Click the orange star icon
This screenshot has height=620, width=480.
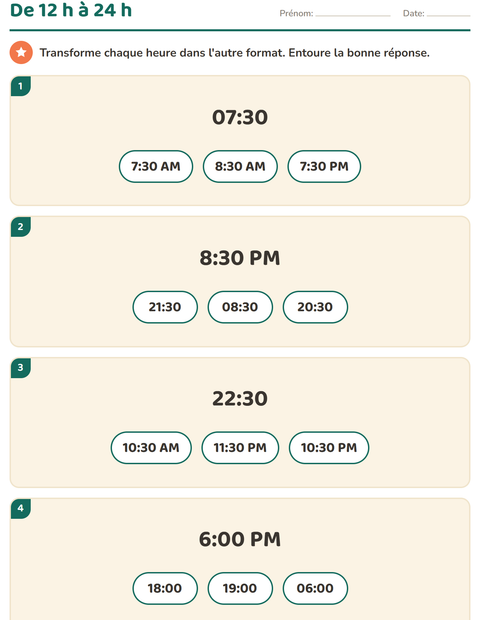[21, 52]
